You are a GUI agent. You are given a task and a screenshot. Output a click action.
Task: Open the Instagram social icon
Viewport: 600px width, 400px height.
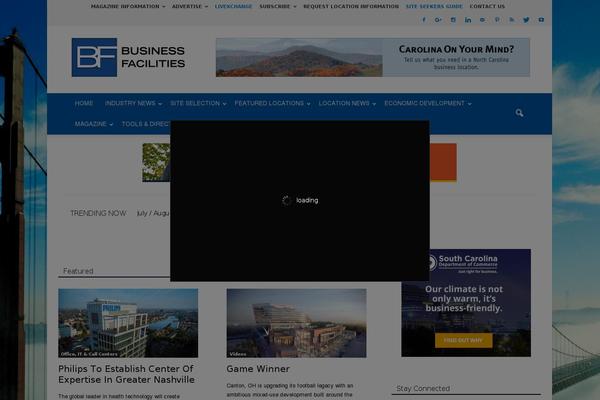(453, 20)
